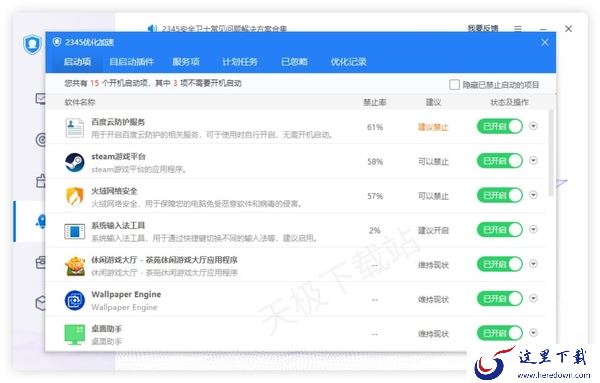Toggle off 桌面助手 startup switch
Image resolution: width=600 pixels, height=383 pixels.
[500, 333]
